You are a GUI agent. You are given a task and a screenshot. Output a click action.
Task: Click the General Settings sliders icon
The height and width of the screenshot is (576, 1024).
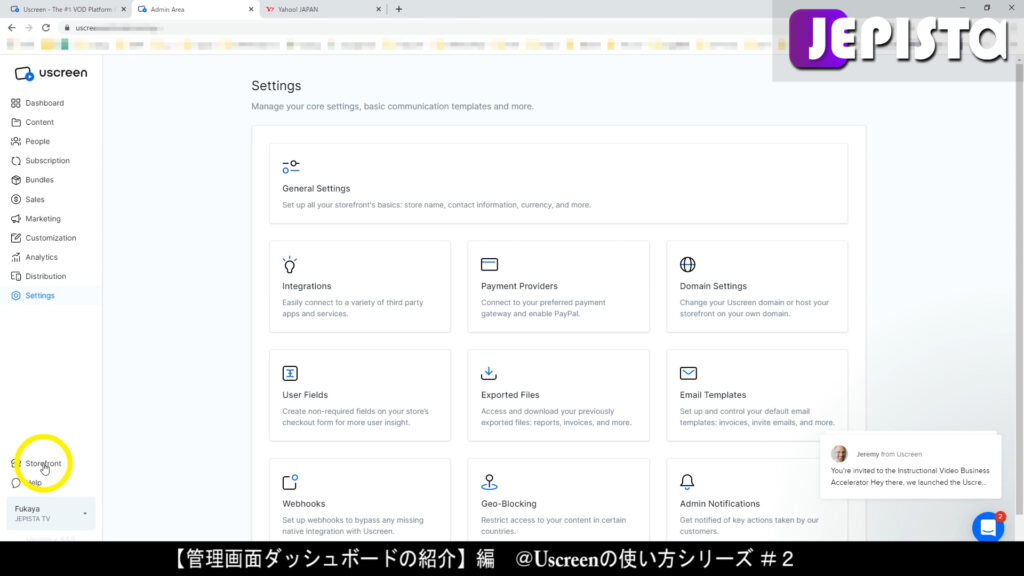tap(291, 167)
